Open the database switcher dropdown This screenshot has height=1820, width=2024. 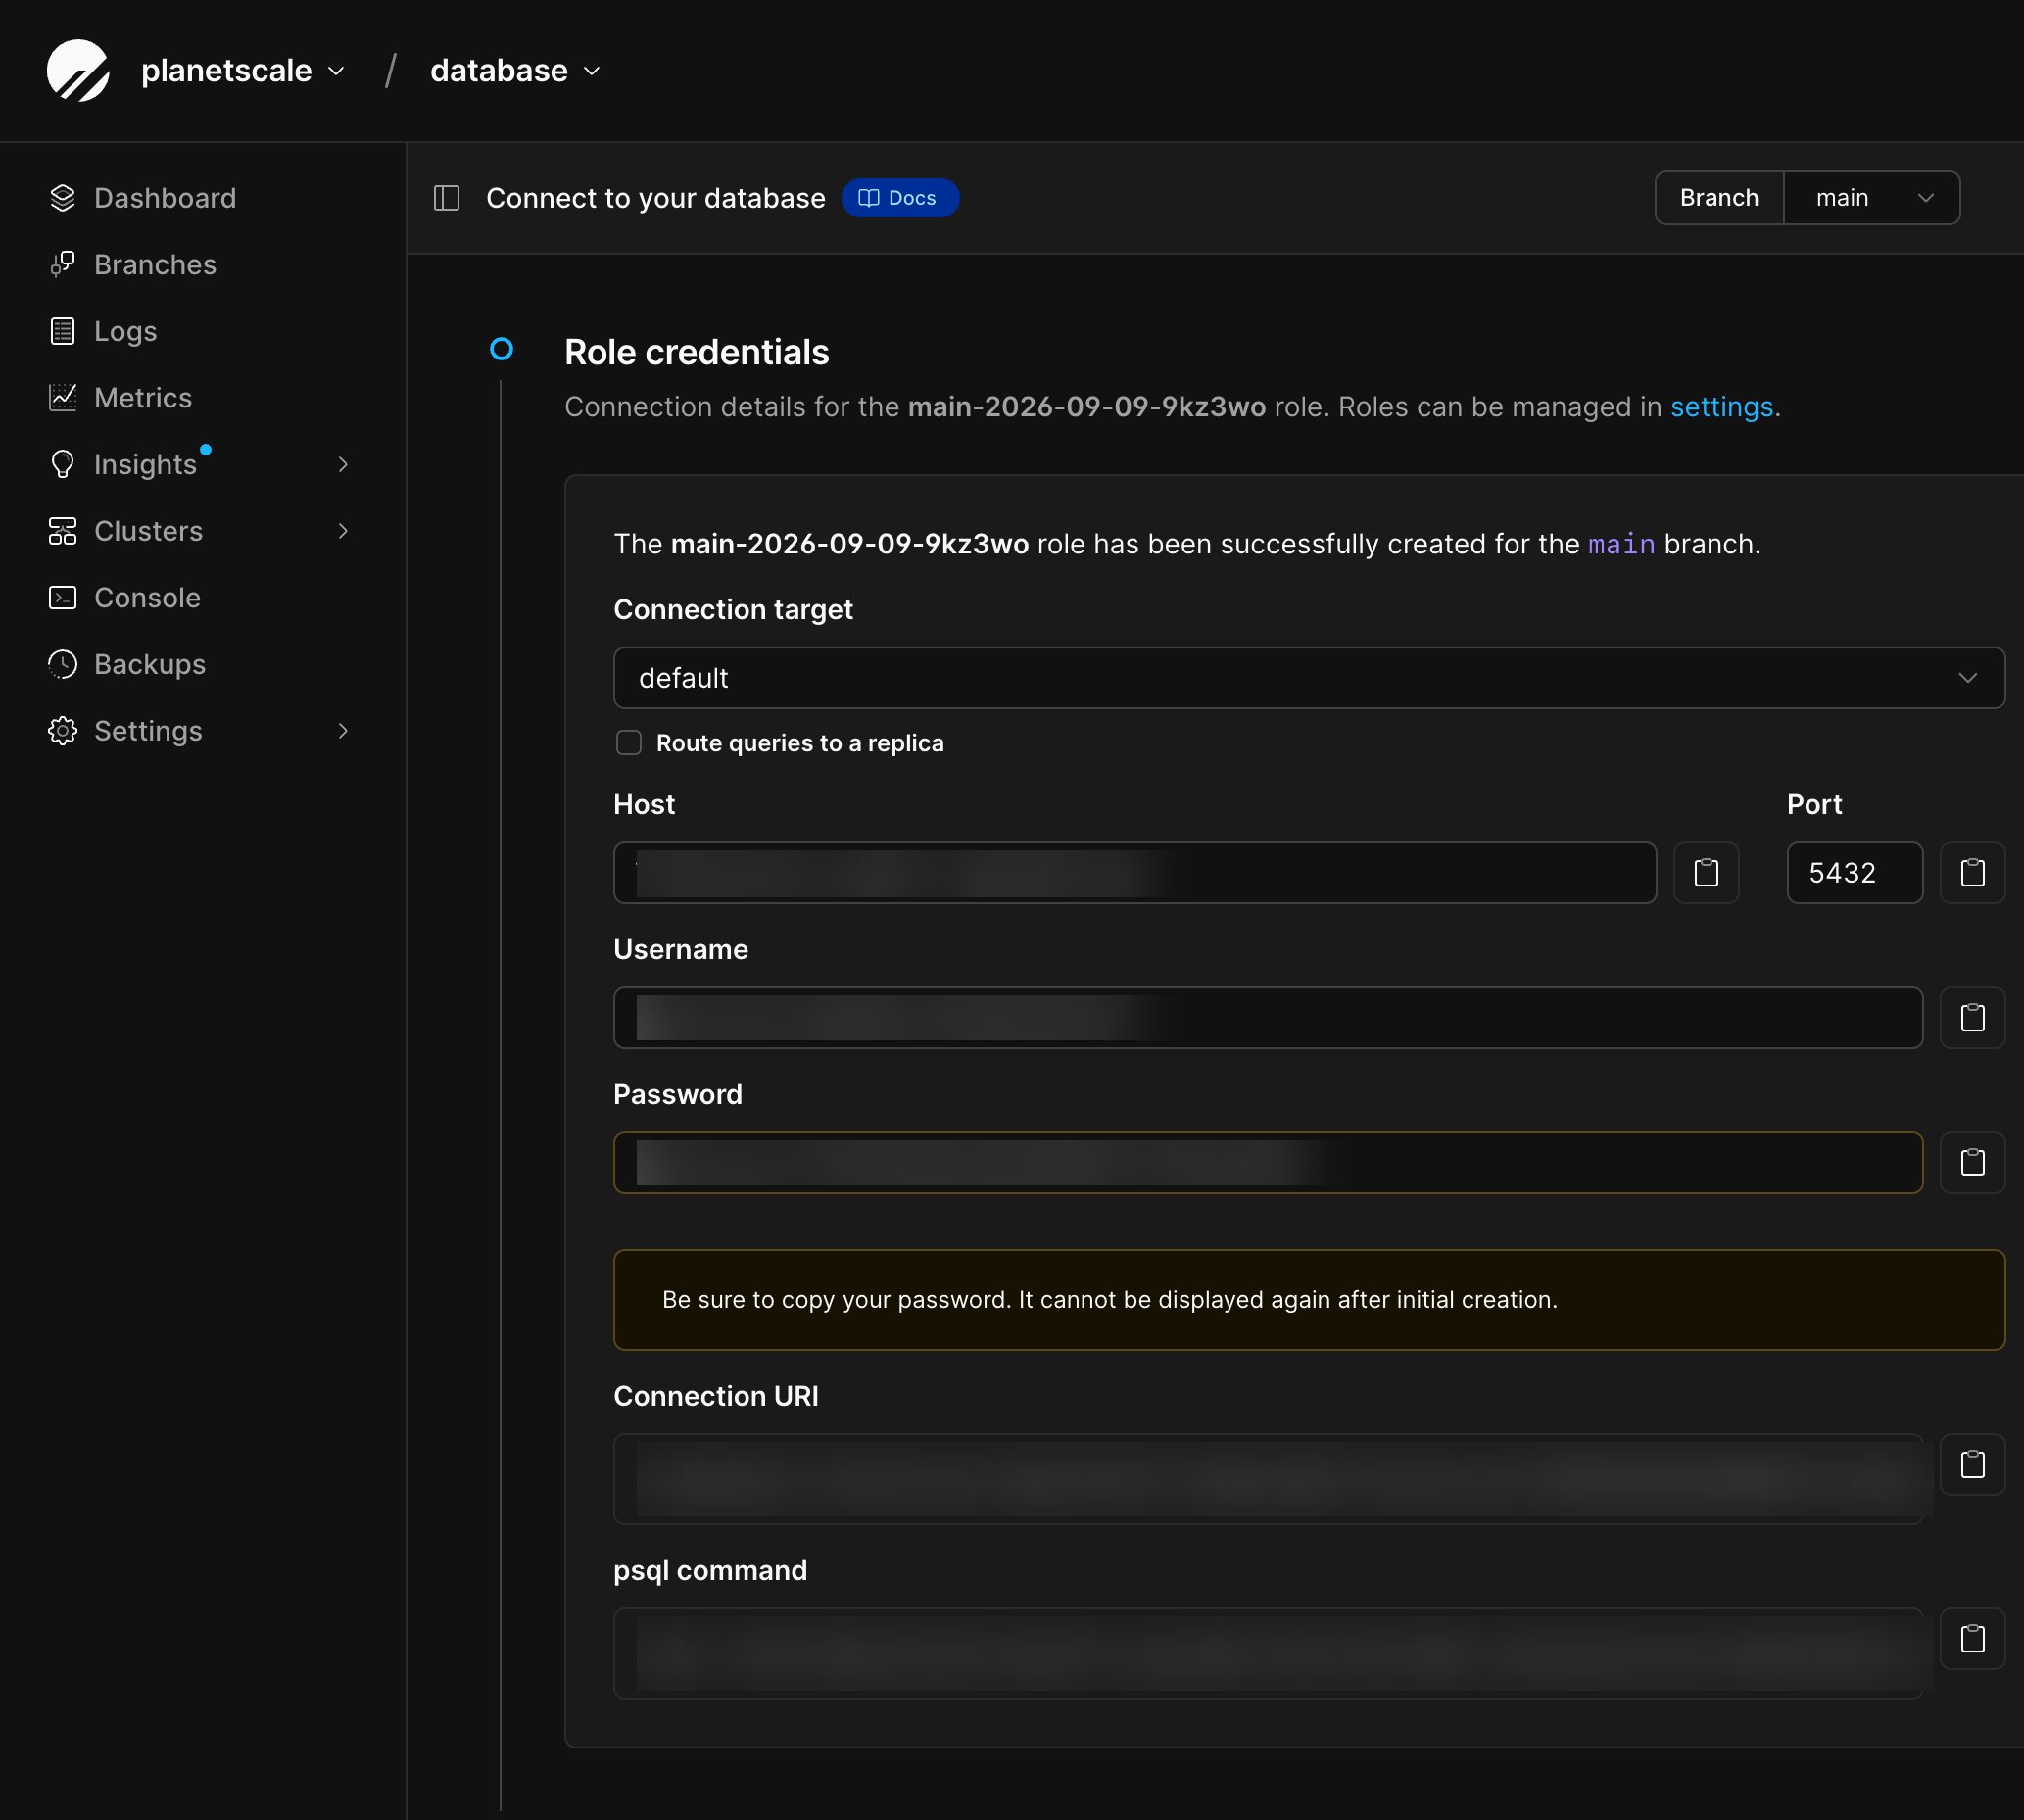pos(515,70)
